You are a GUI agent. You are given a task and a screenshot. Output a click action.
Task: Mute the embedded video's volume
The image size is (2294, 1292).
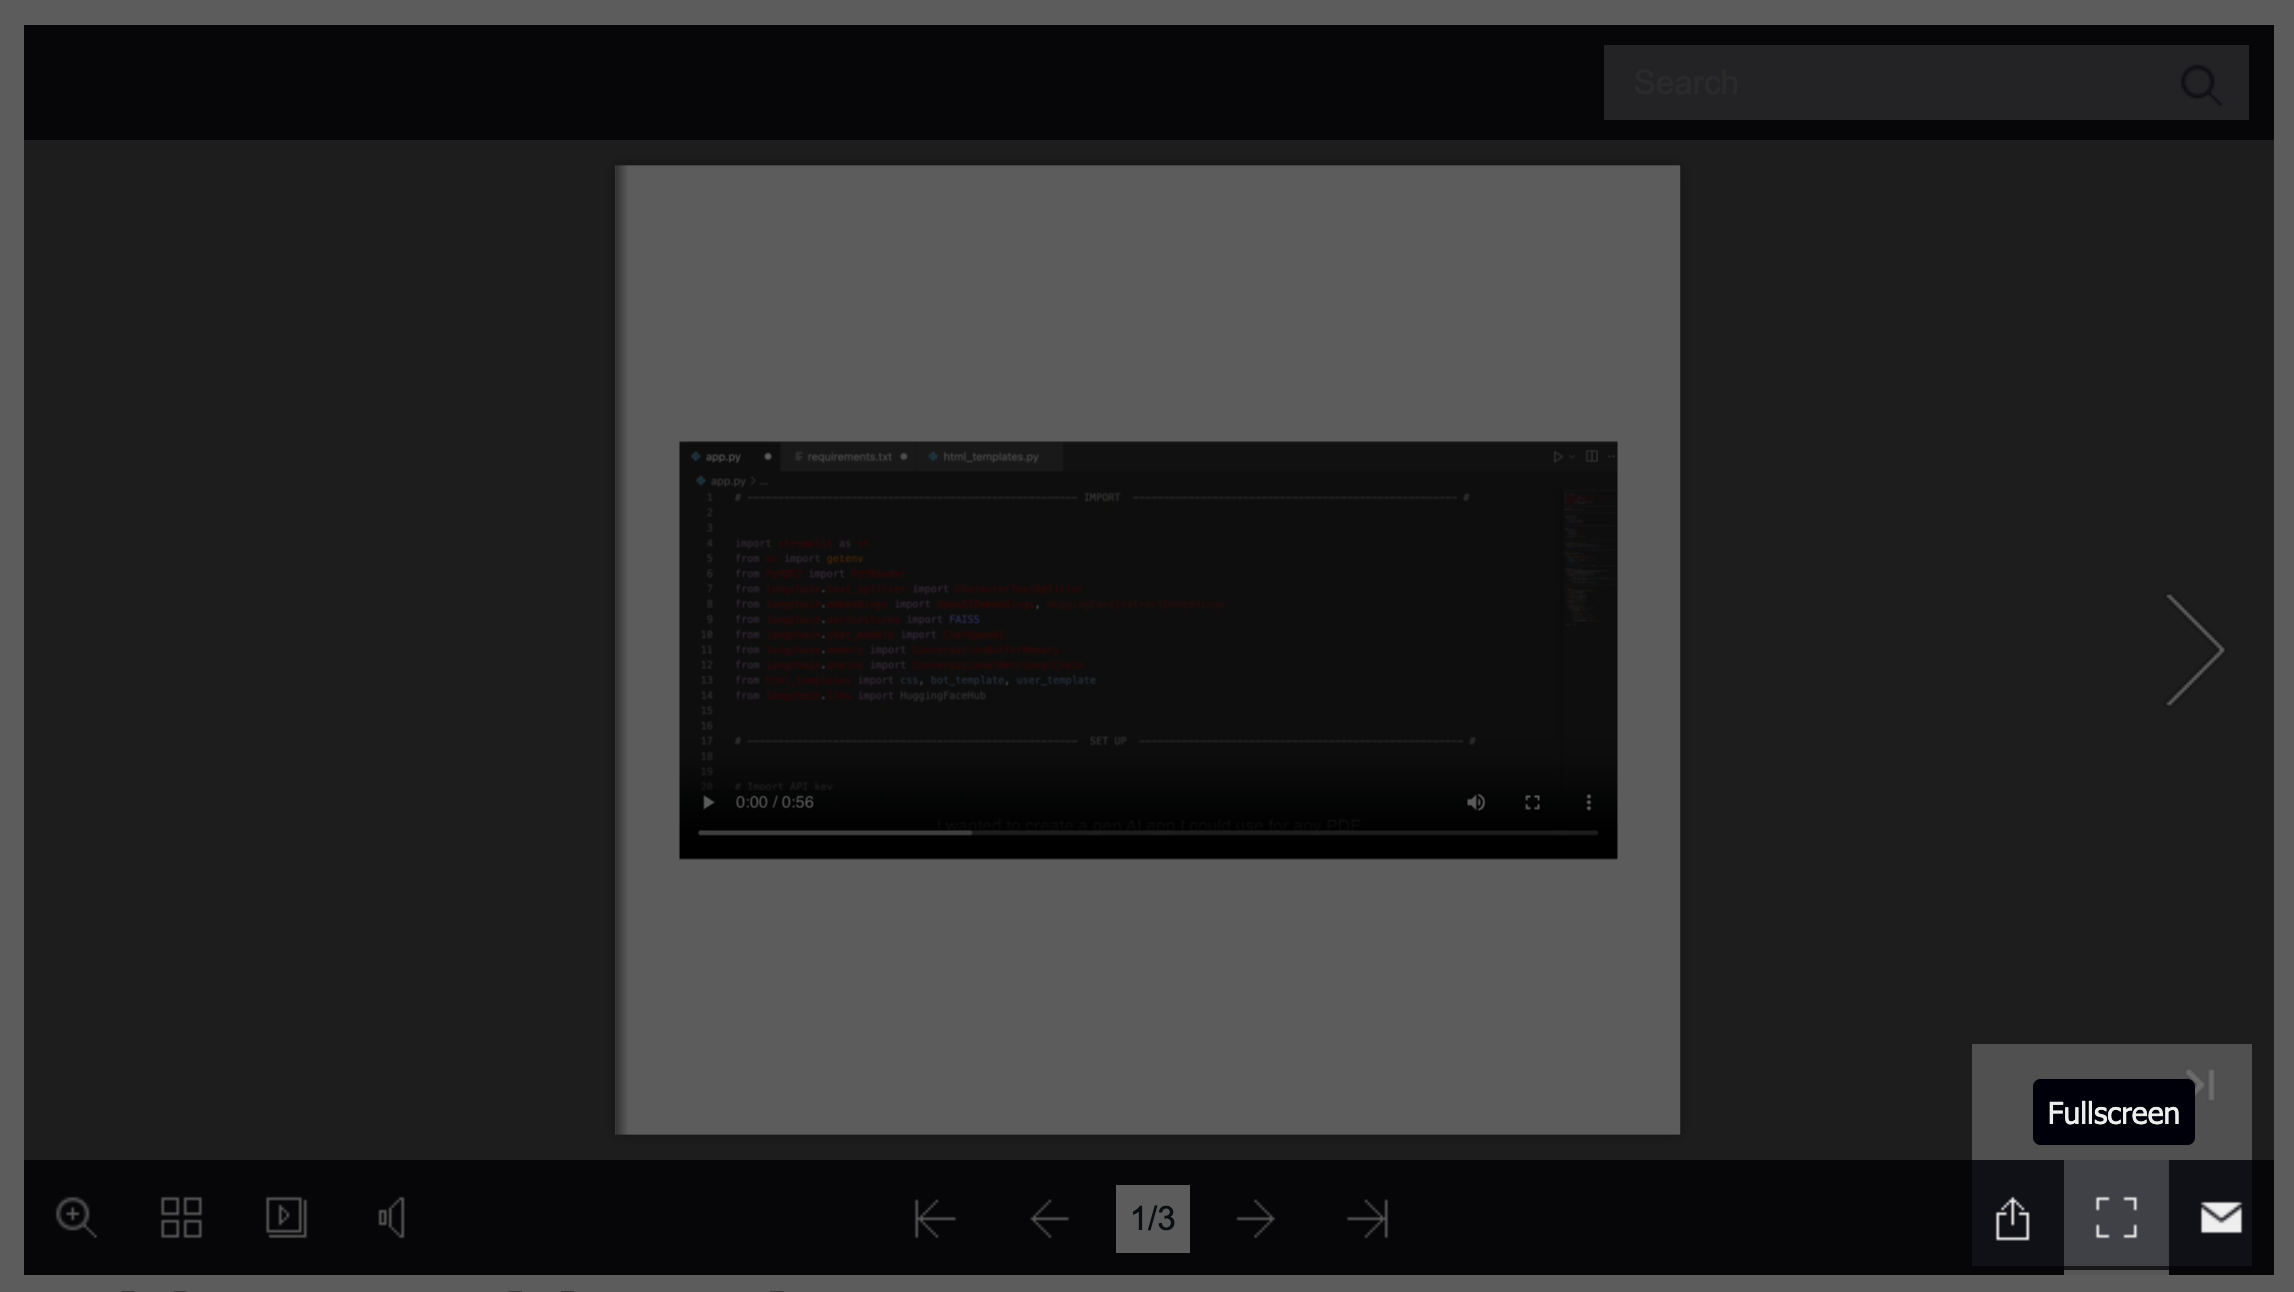coord(1476,802)
